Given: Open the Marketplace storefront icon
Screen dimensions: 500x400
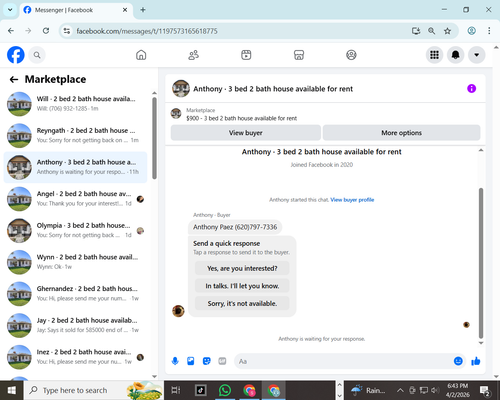Looking at the screenshot, I should click(299, 55).
